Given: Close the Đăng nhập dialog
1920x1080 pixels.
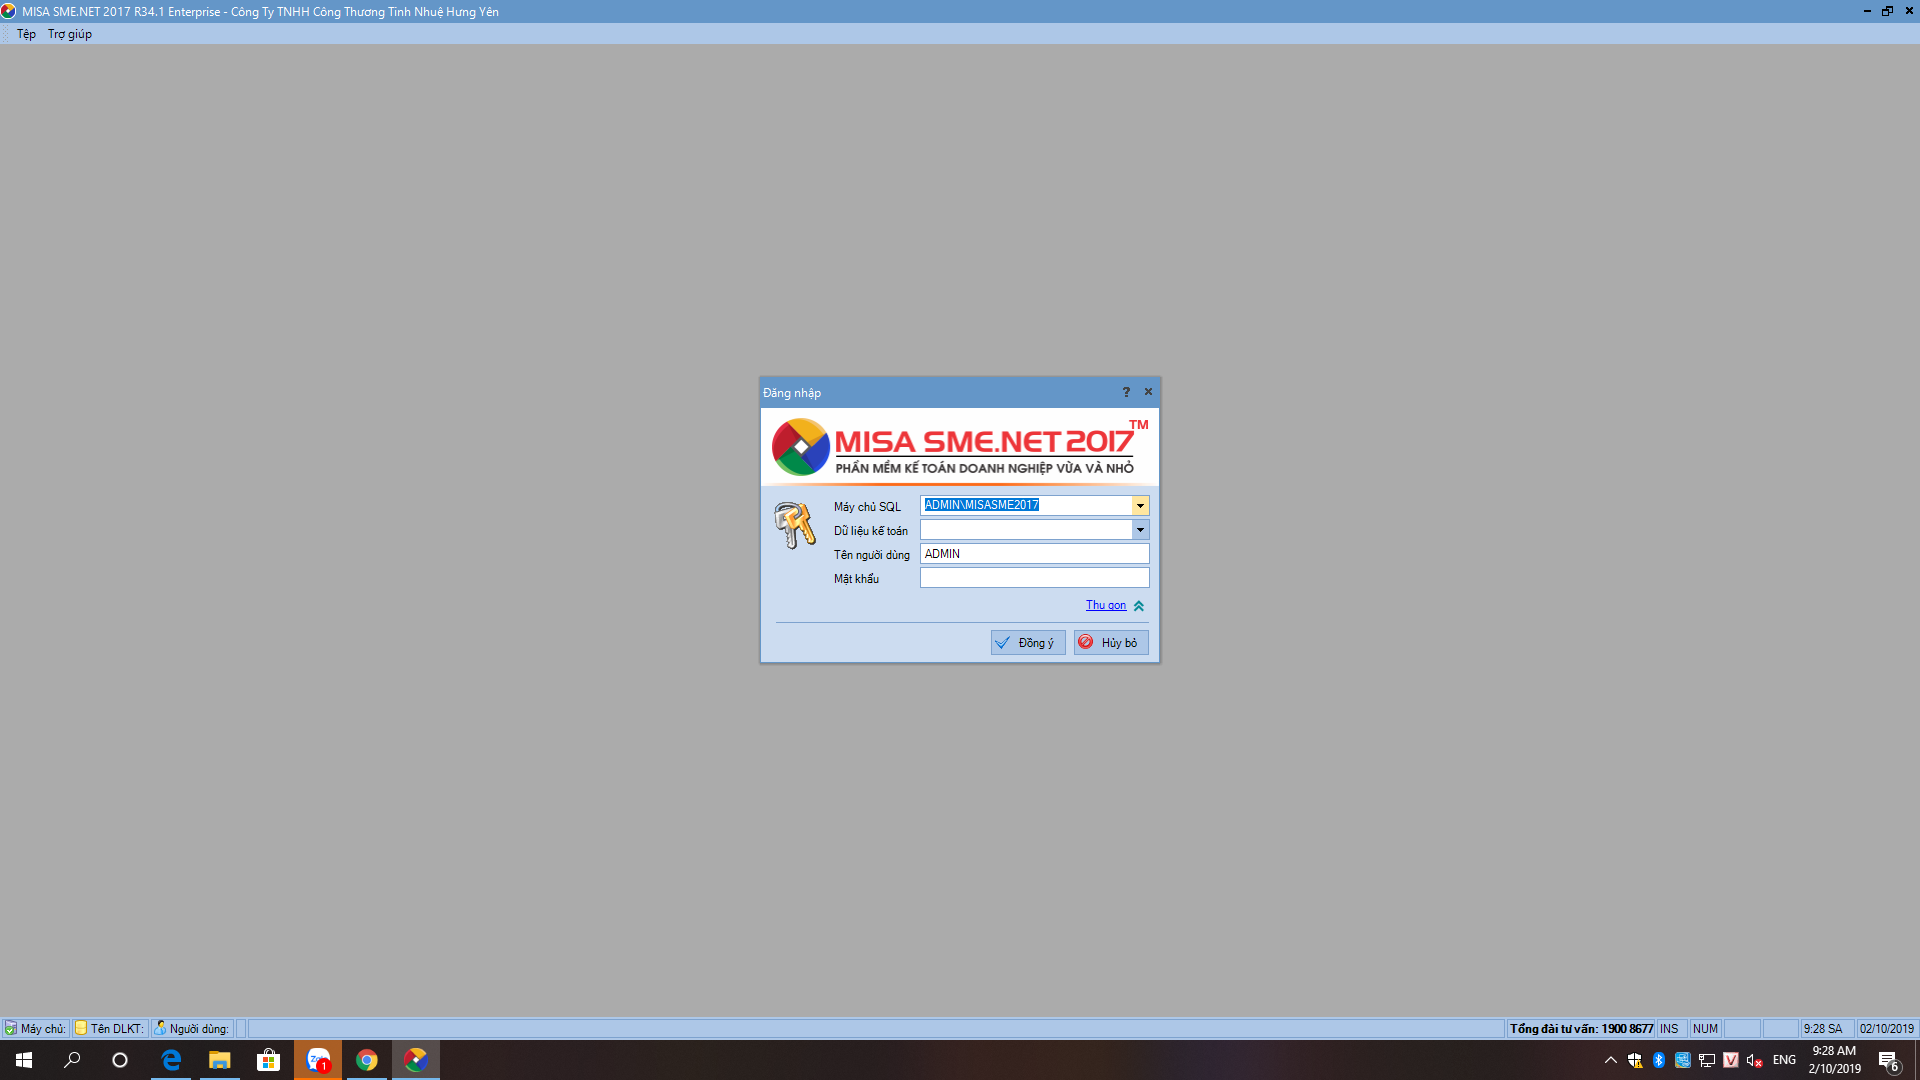Looking at the screenshot, I should (1148, 392).
